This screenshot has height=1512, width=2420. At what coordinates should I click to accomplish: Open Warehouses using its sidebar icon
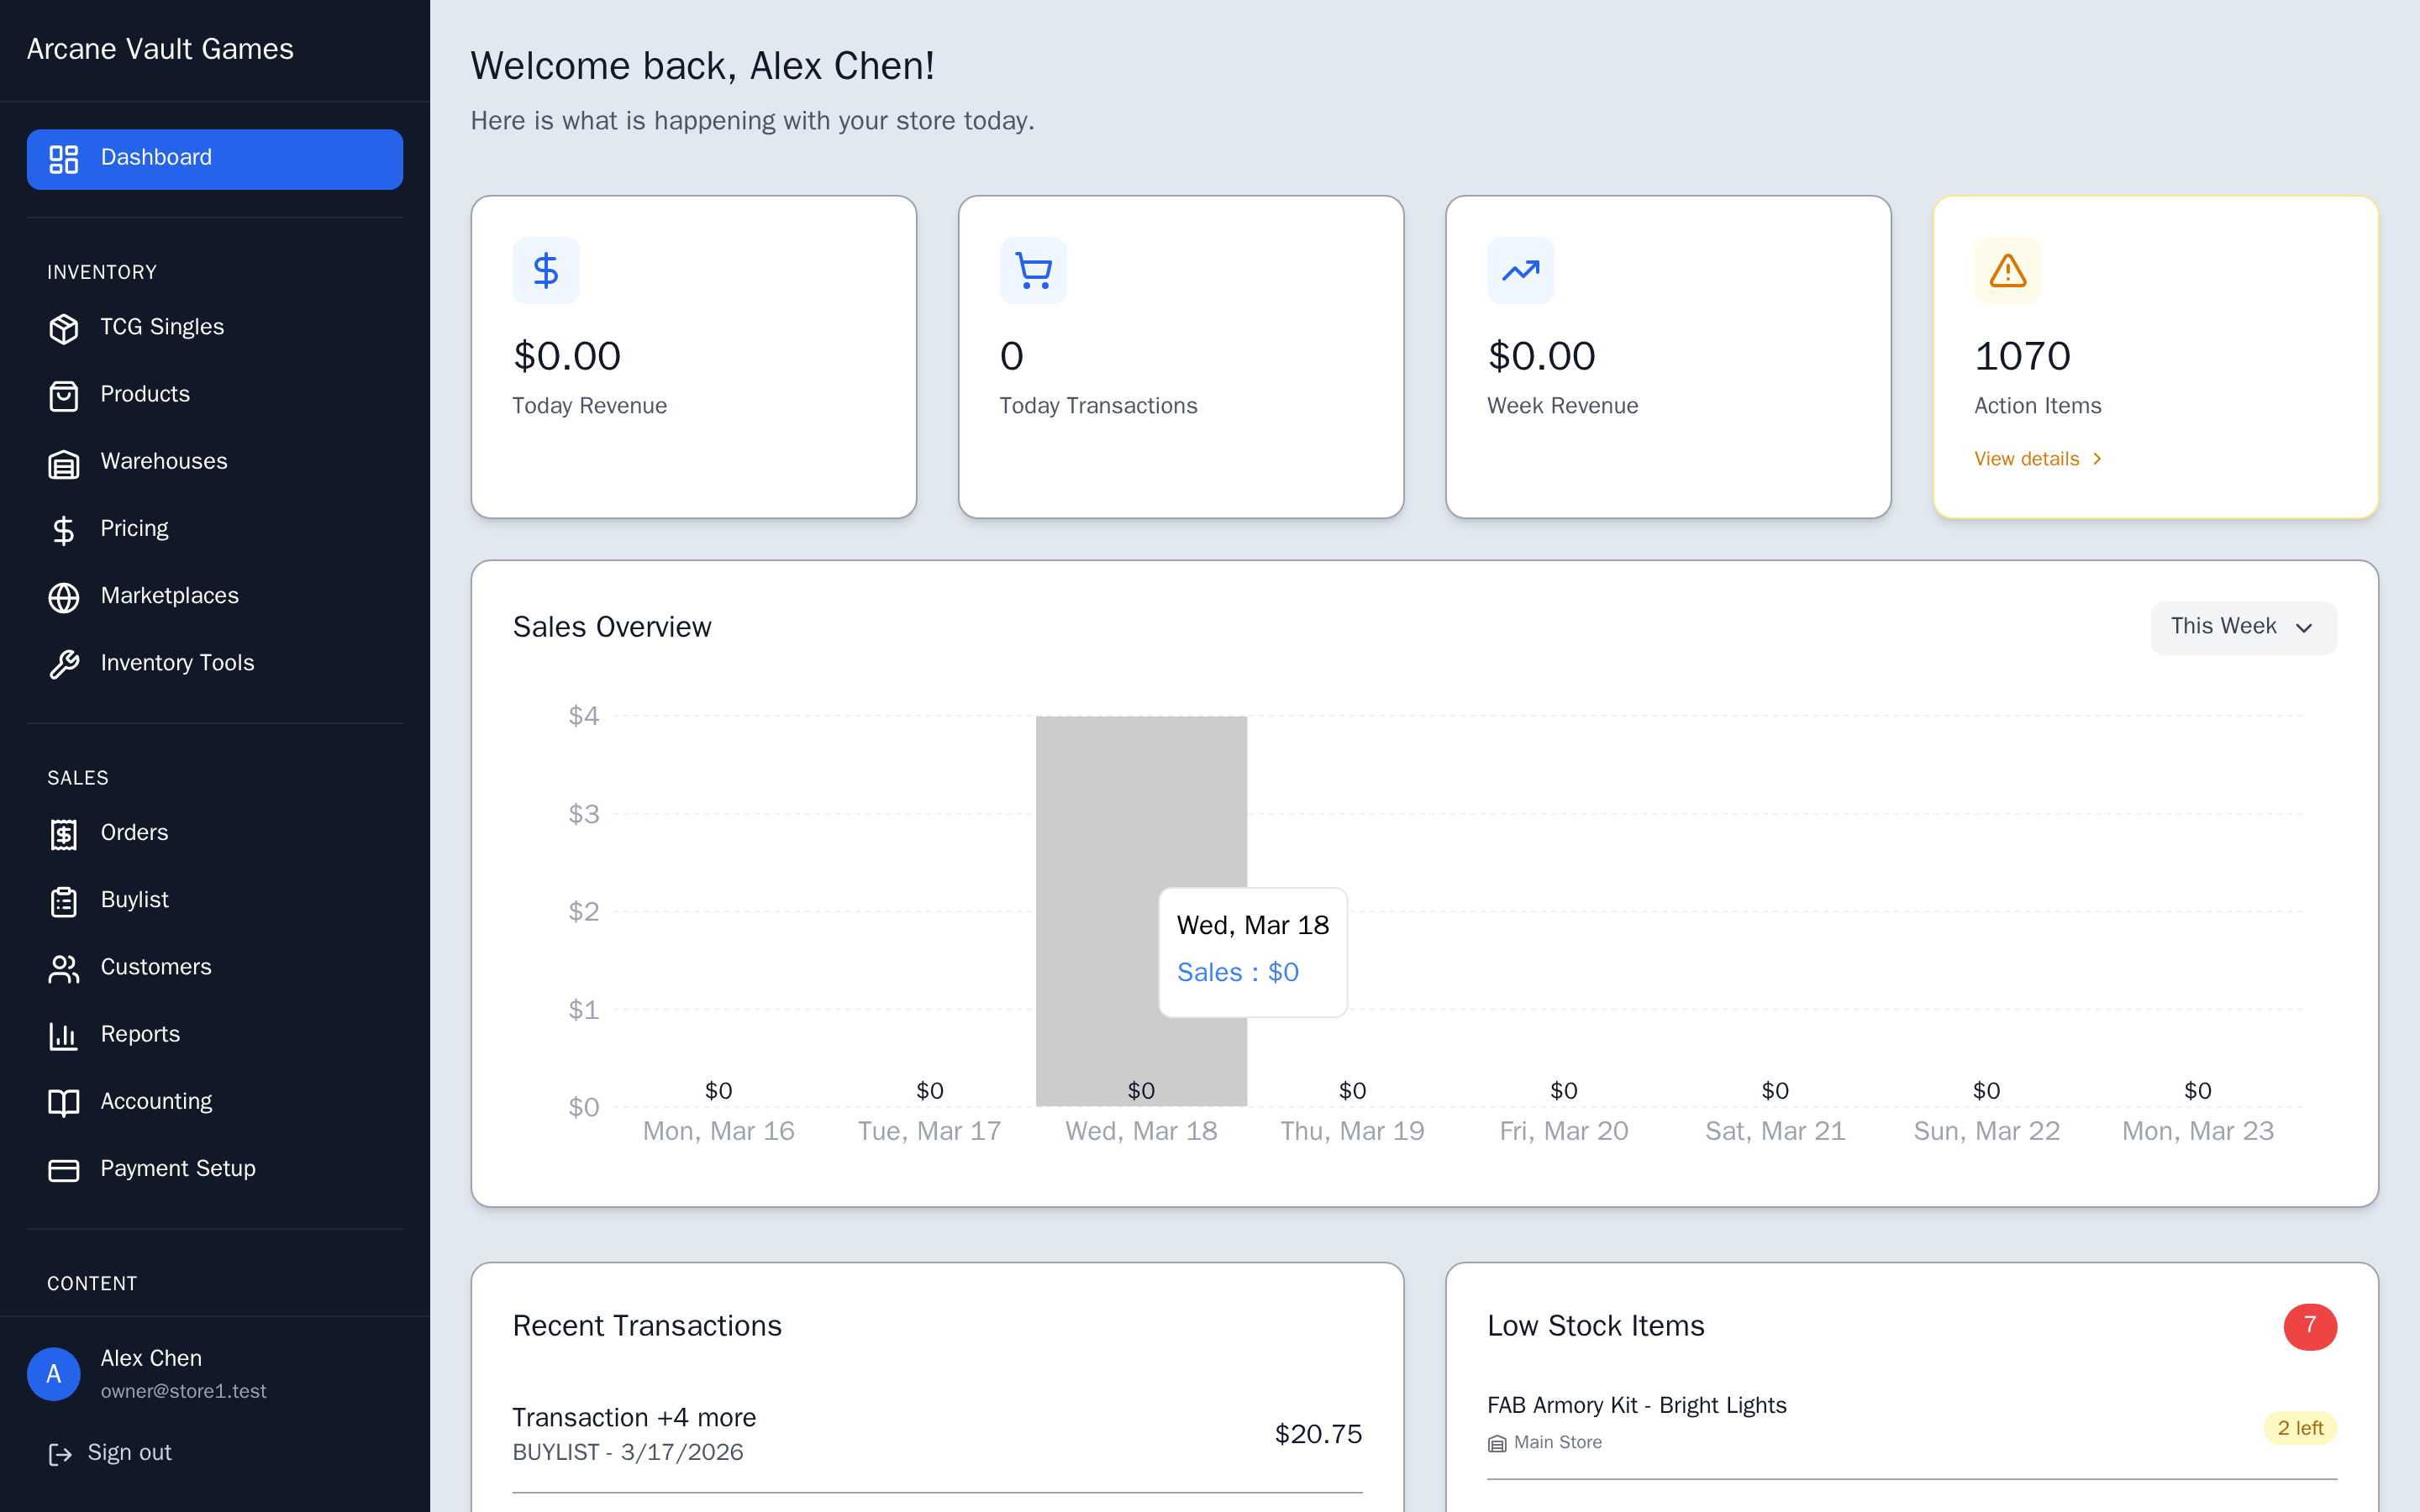click(63, 462)
